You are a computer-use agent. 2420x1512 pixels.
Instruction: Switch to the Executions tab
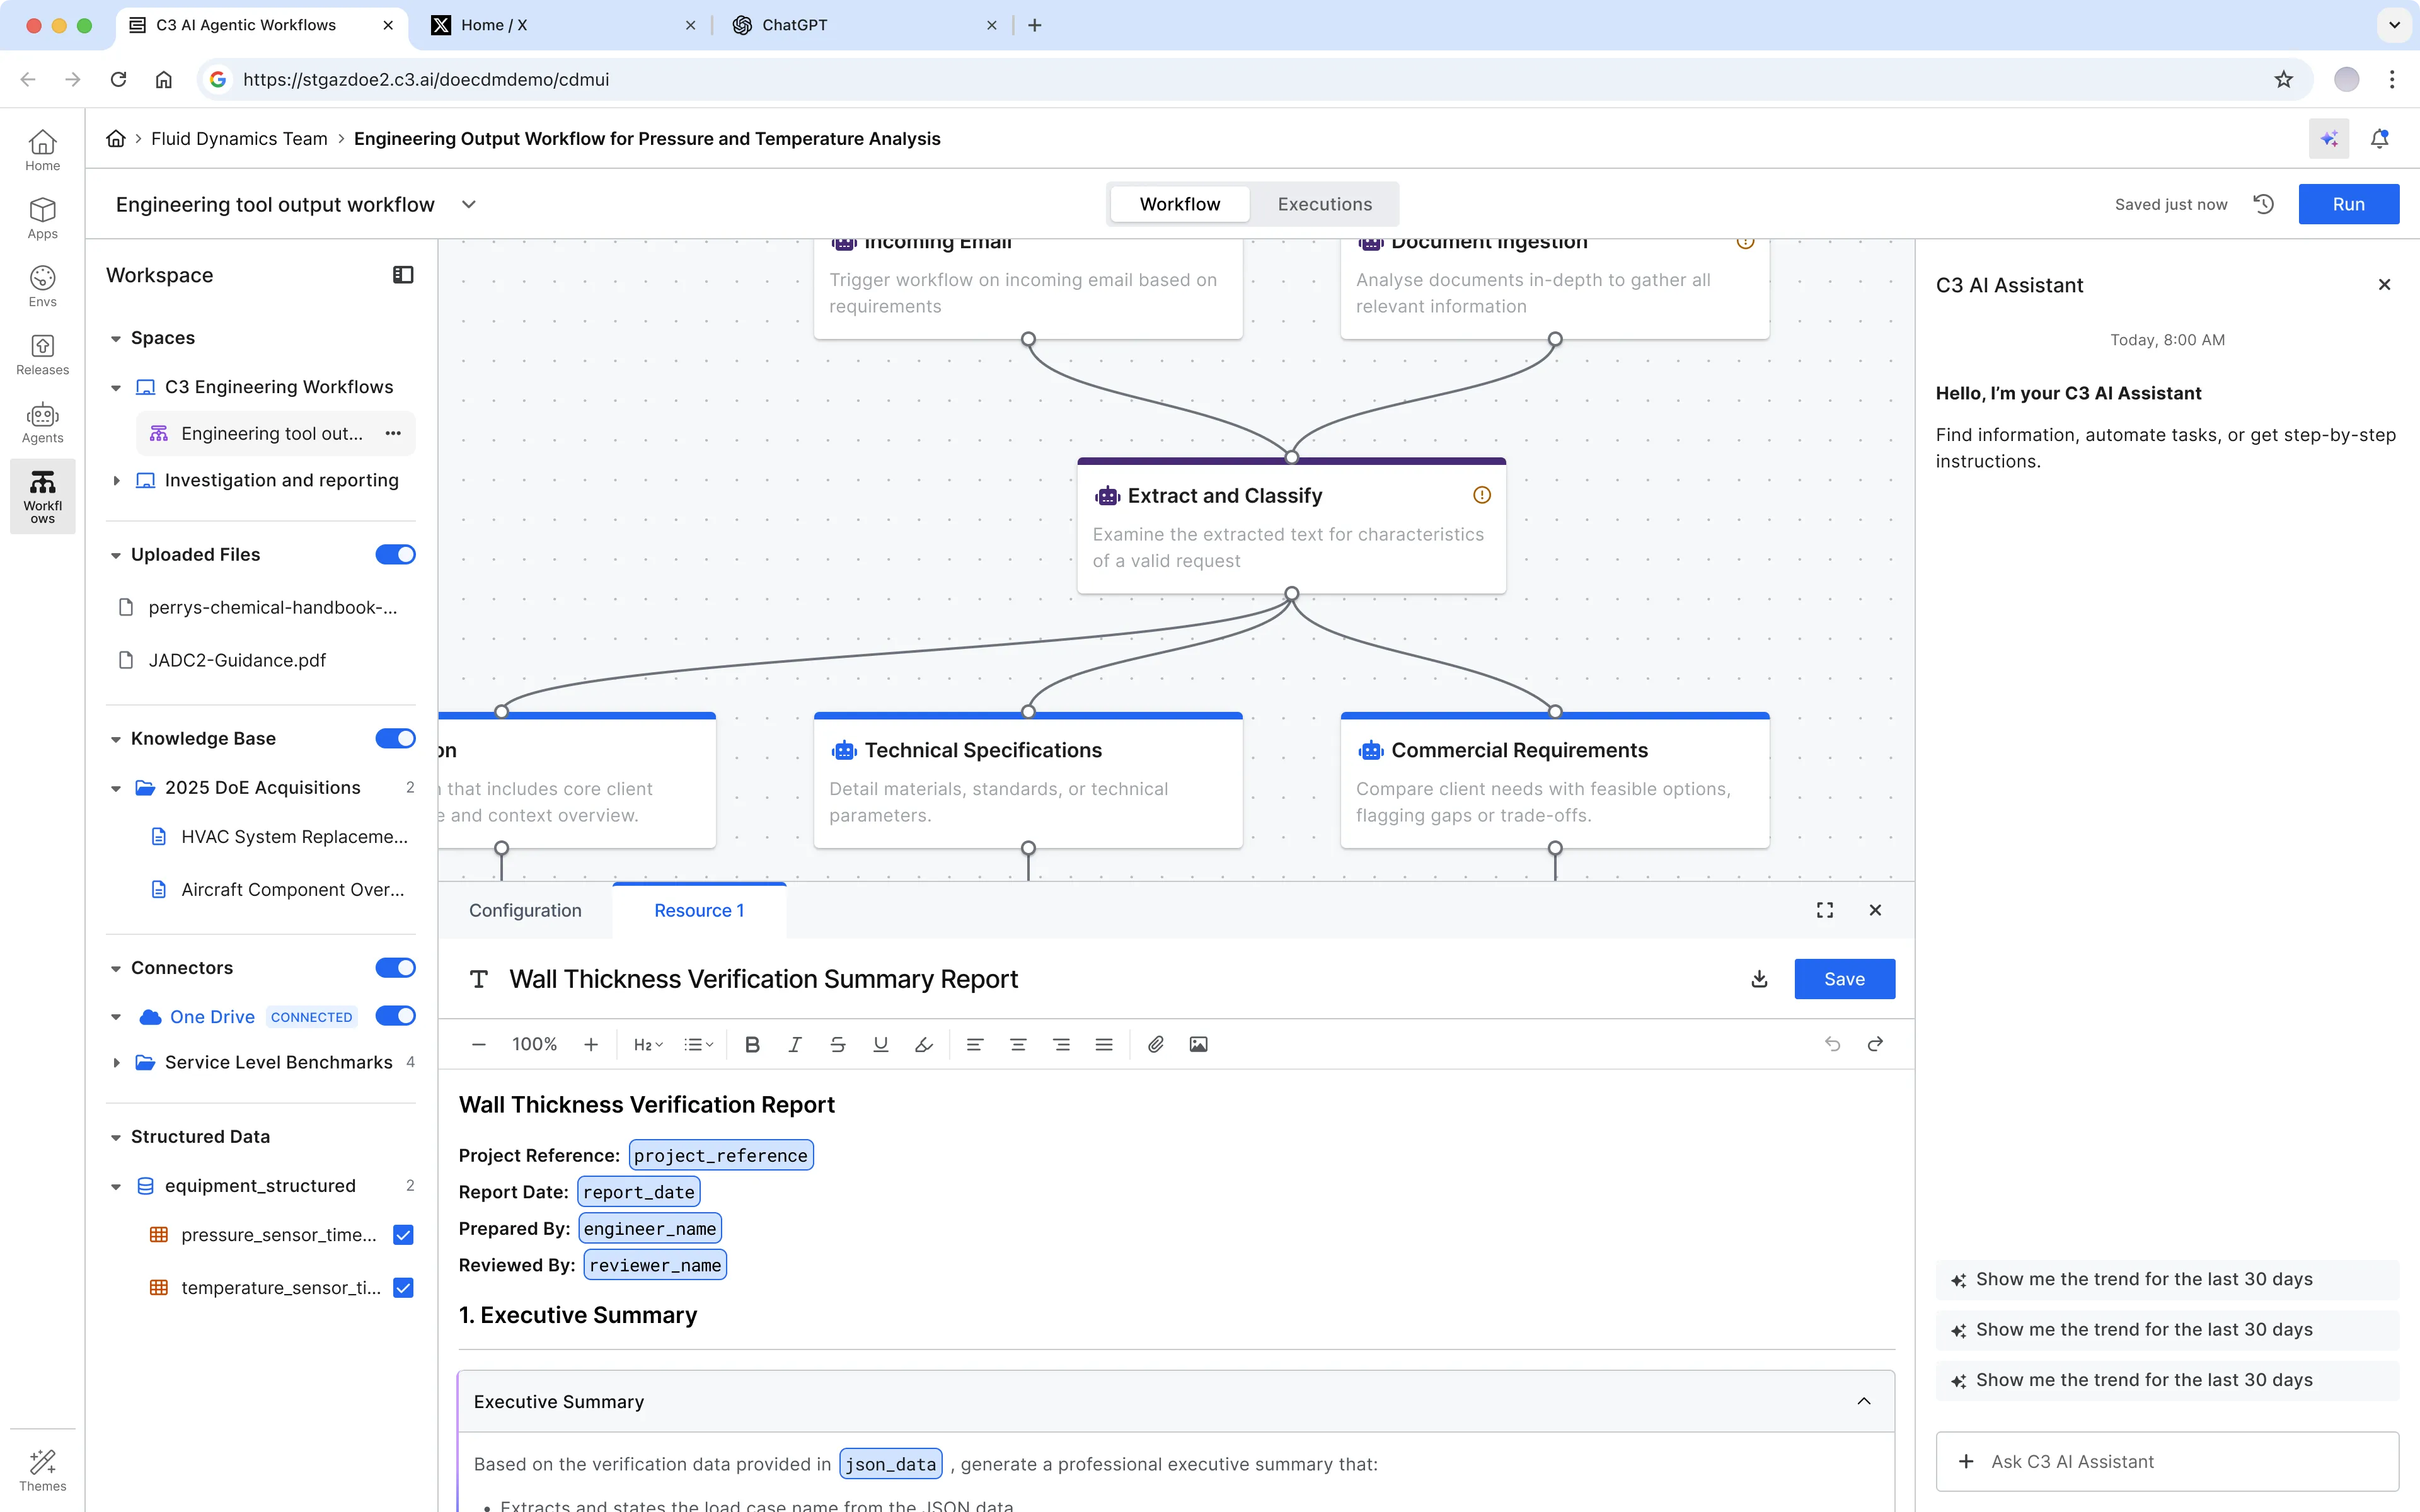1324,204
